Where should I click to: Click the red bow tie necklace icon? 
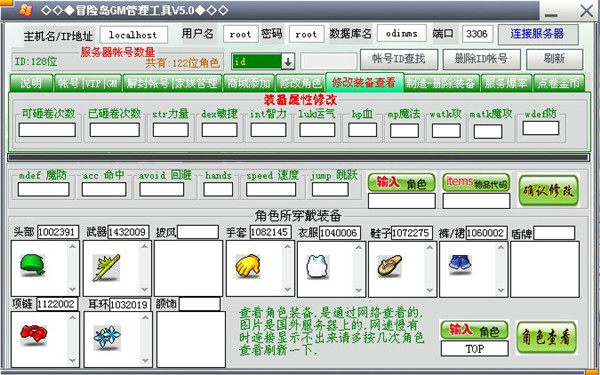point(34,335)
